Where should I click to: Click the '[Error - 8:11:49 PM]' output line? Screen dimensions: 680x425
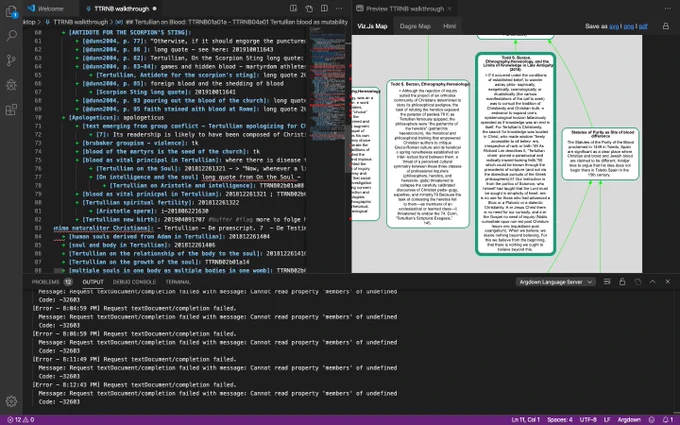pos(134,359)
